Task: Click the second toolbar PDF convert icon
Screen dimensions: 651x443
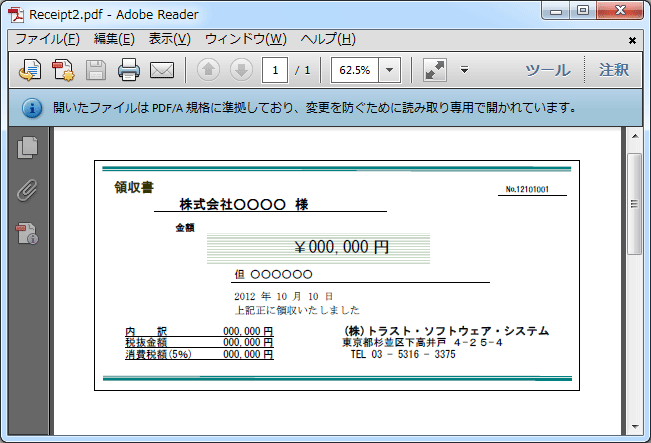Action: click(x=63, y=70)
